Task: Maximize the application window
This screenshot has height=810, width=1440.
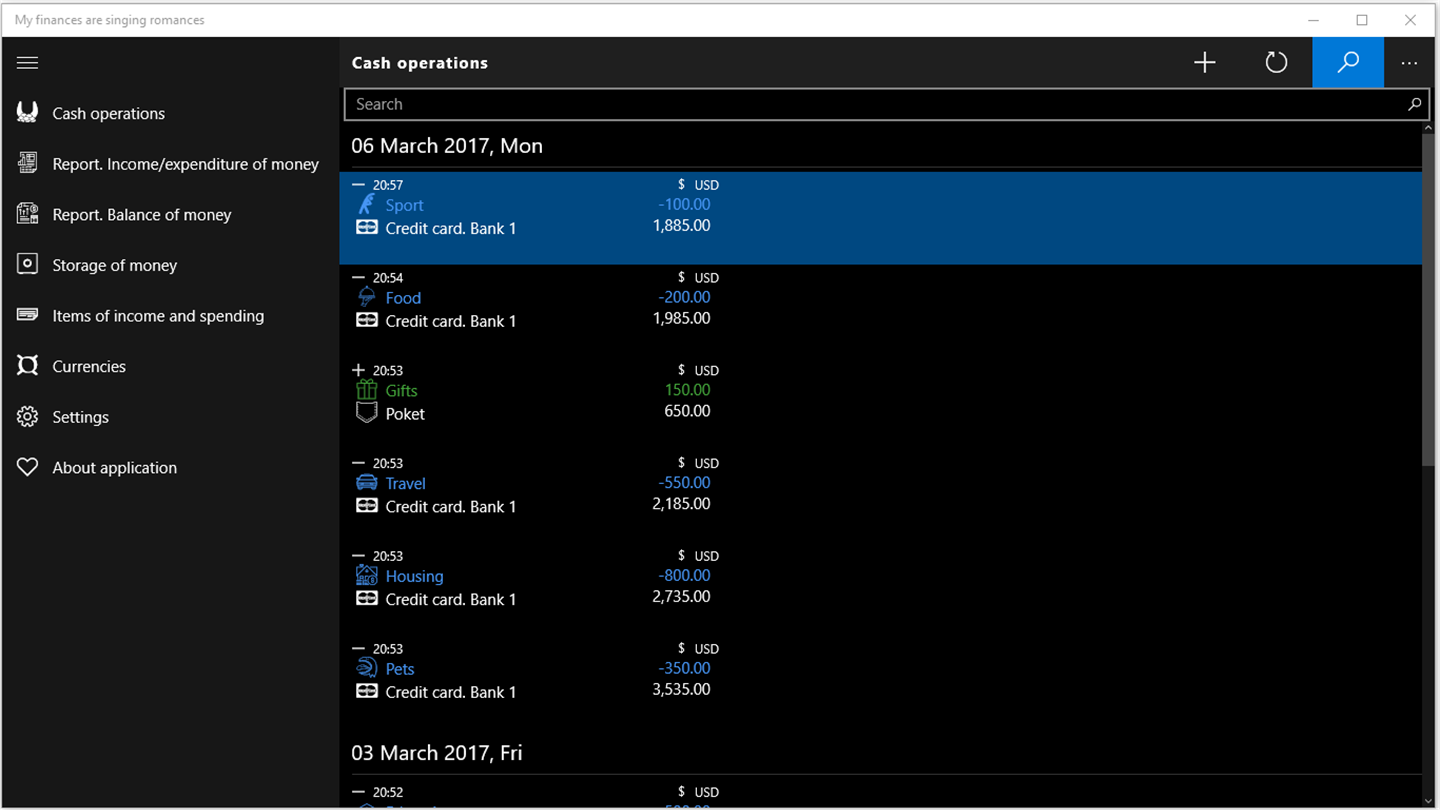Action: point(1362,20)
